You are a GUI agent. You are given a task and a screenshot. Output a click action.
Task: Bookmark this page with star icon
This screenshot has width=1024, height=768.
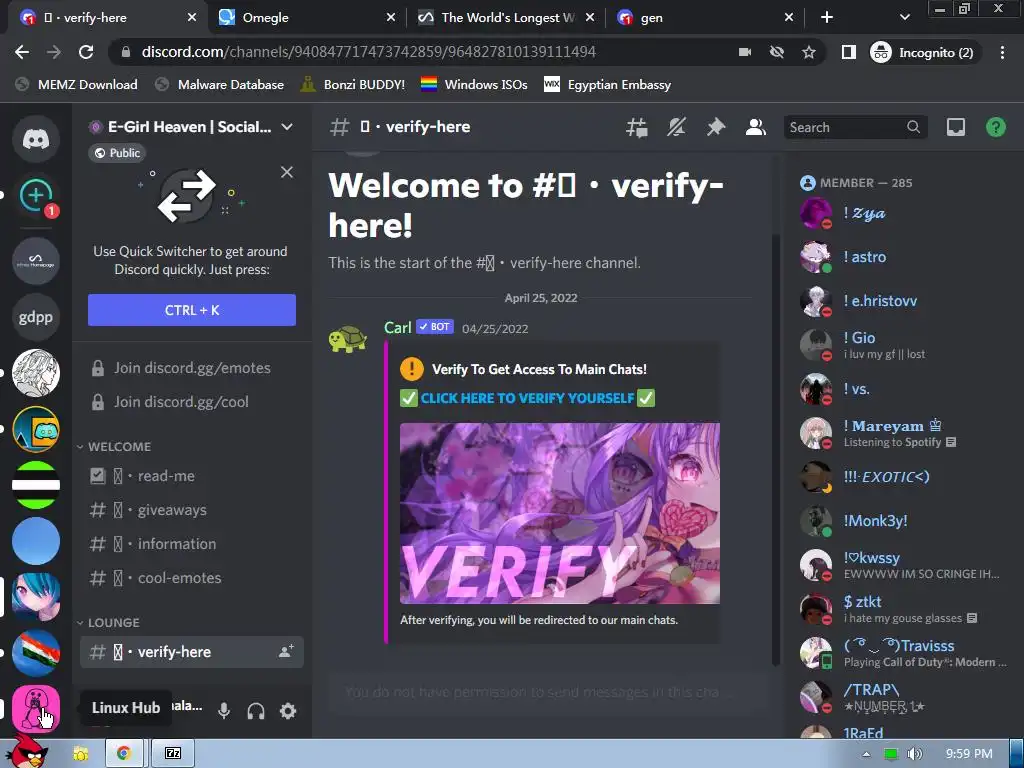[808, 52]
